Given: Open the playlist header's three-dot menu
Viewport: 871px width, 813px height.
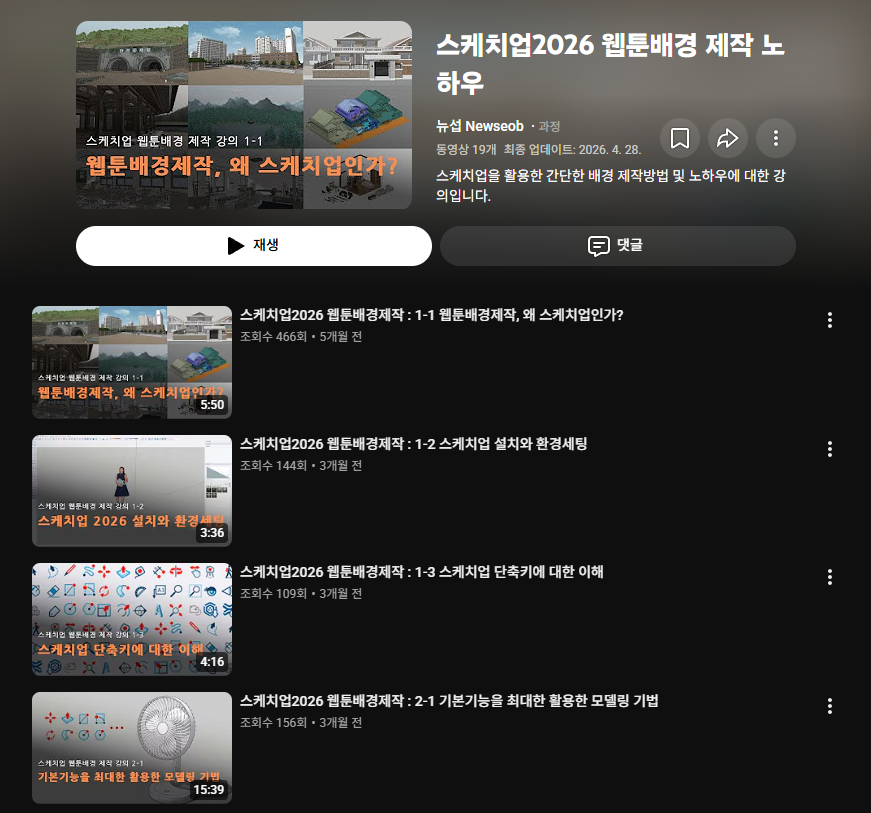Looking at the screenshot, I should (x=776, y=138).
